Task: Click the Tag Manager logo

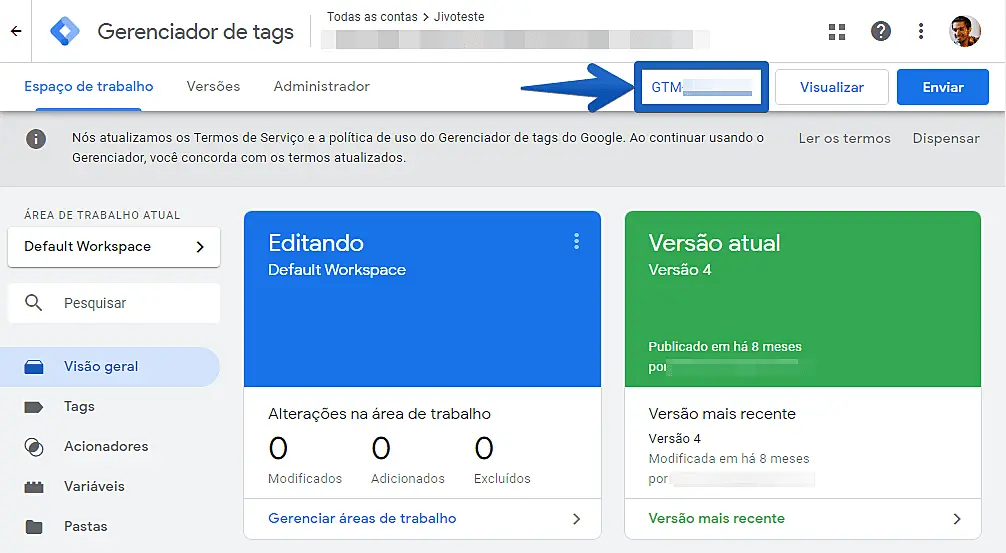Action: click(x=65, y=31)
